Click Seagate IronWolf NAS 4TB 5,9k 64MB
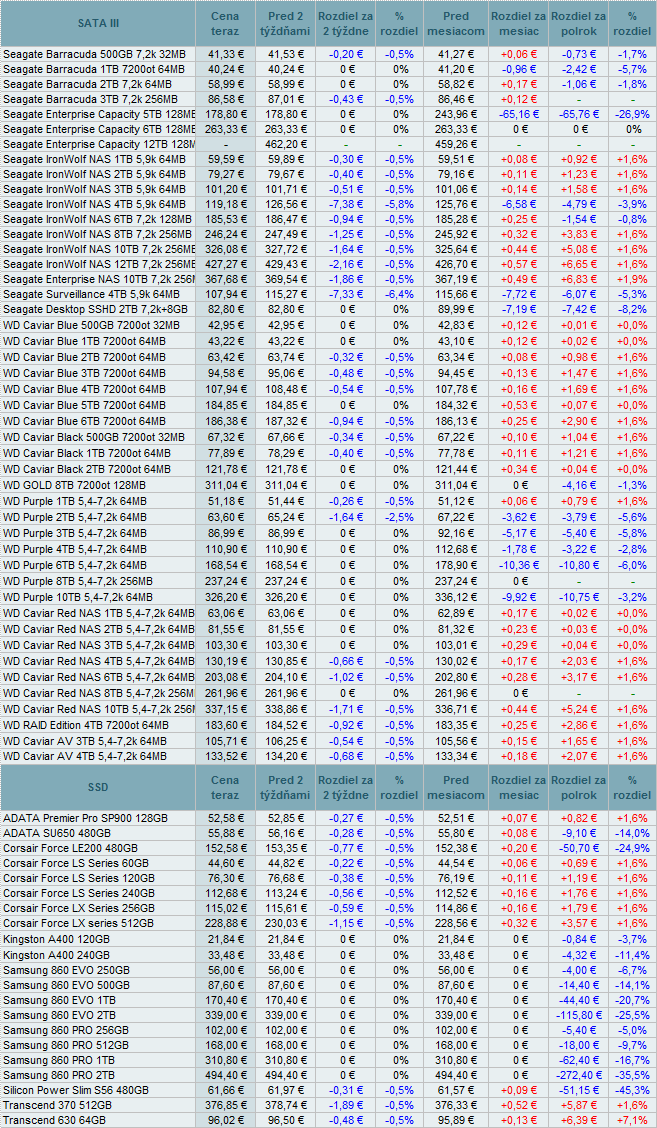Viewport: 657px width, 1128px height. click(94, 204)
